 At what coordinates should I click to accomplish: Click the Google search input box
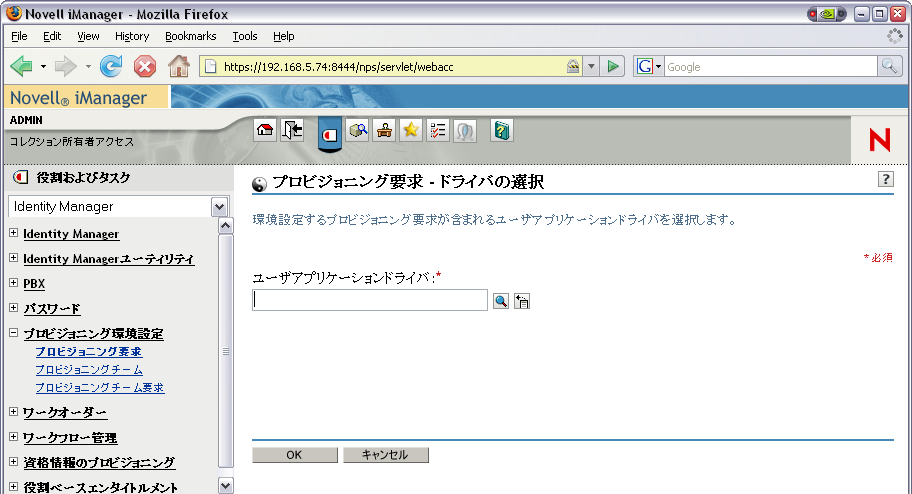pyautogui.click(x=771, y=66)
